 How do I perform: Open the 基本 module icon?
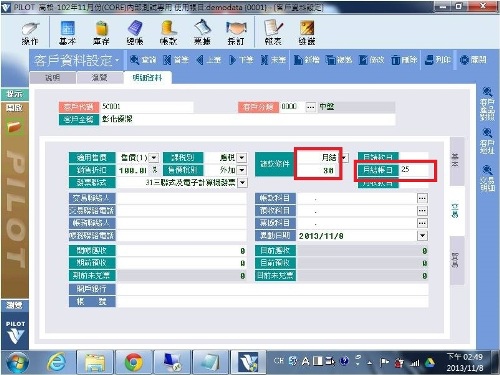point(67,33)
